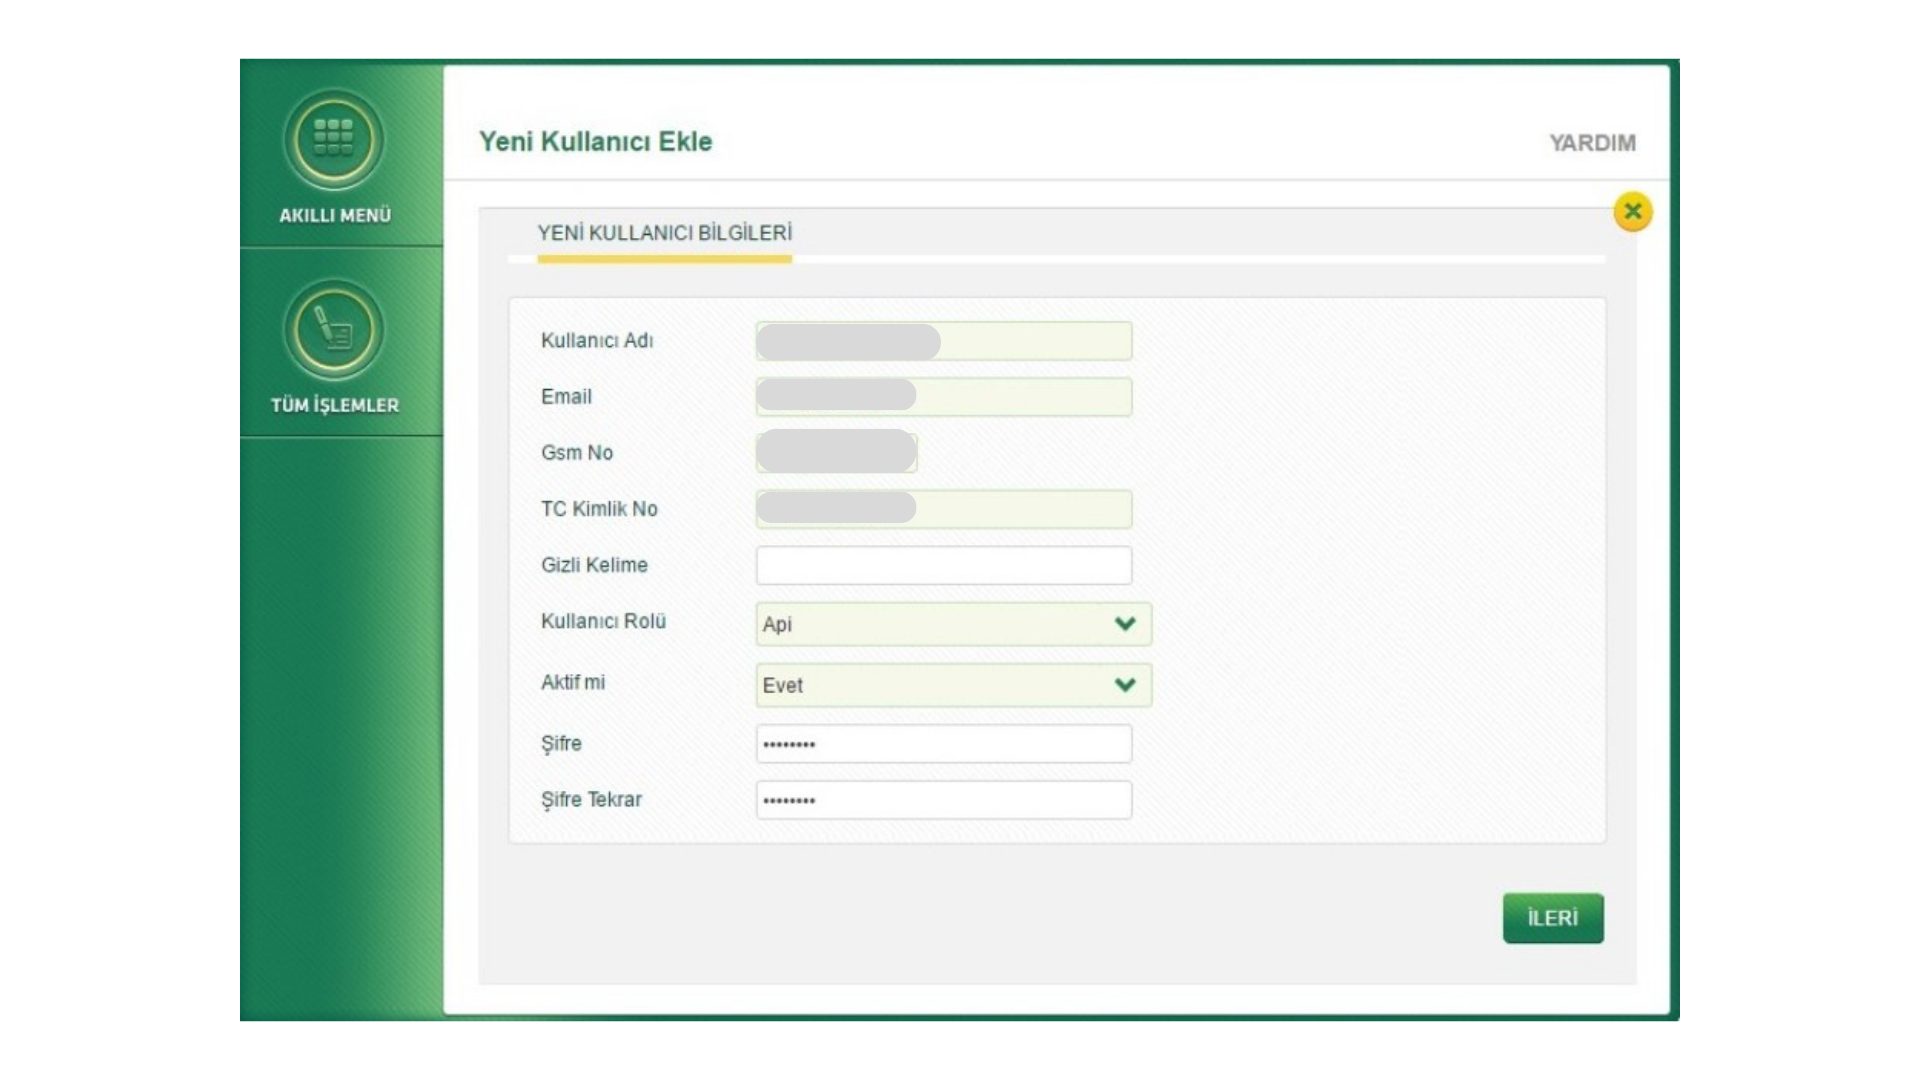Click the Gizli Kelime label
Image resolution: width=1920 pixels, height=1080 pixels.
pos(594,565)
